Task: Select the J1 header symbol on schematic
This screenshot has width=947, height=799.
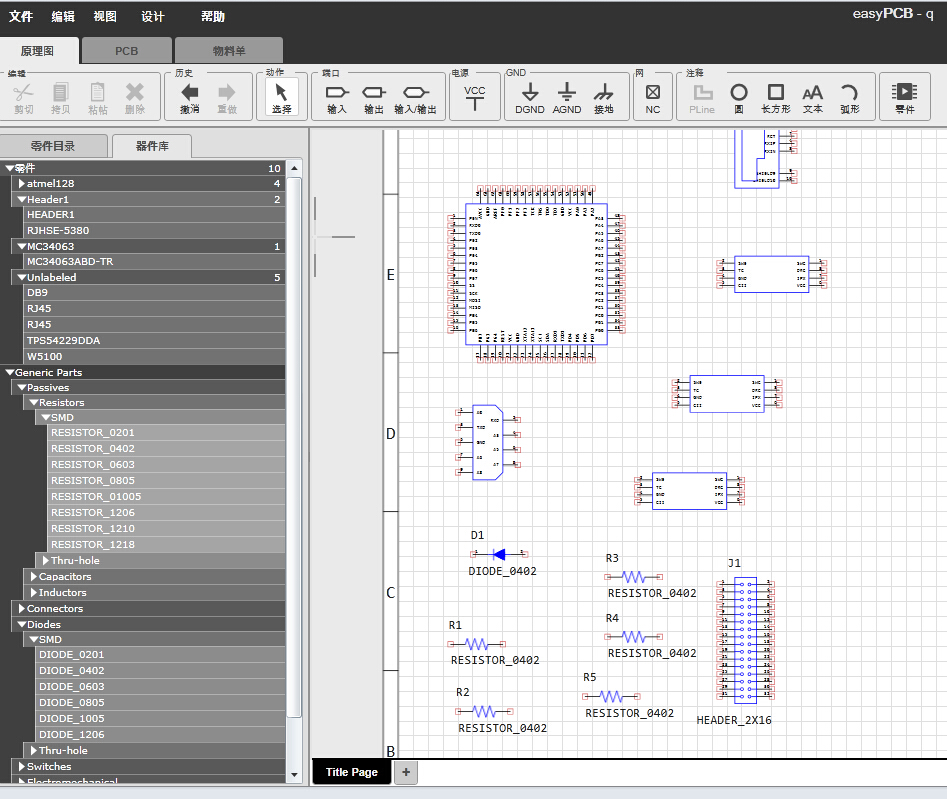Action: [x=745, y=640]
